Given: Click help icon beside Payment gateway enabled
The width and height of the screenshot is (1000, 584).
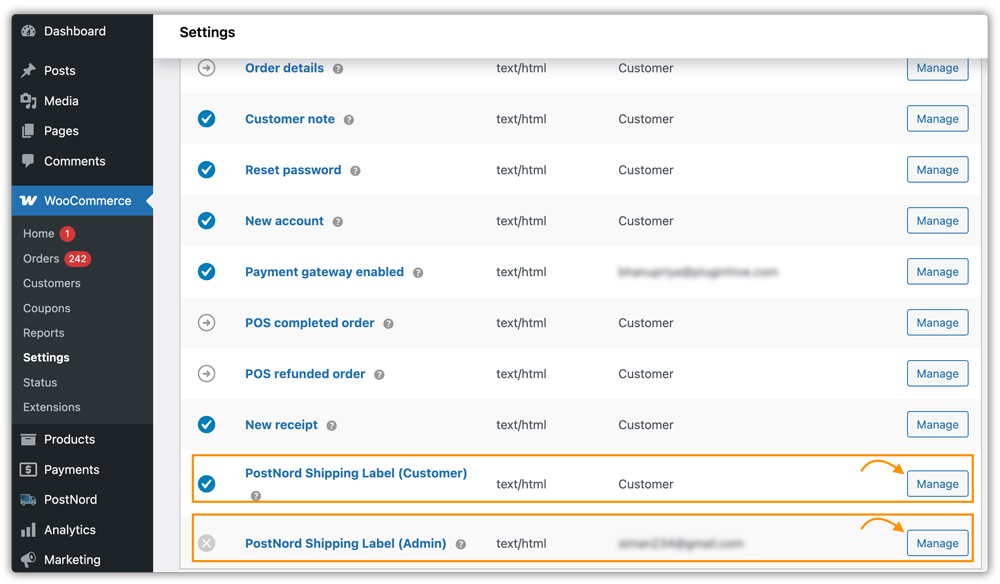Looking at the screenshot, I should coord(418,273).
